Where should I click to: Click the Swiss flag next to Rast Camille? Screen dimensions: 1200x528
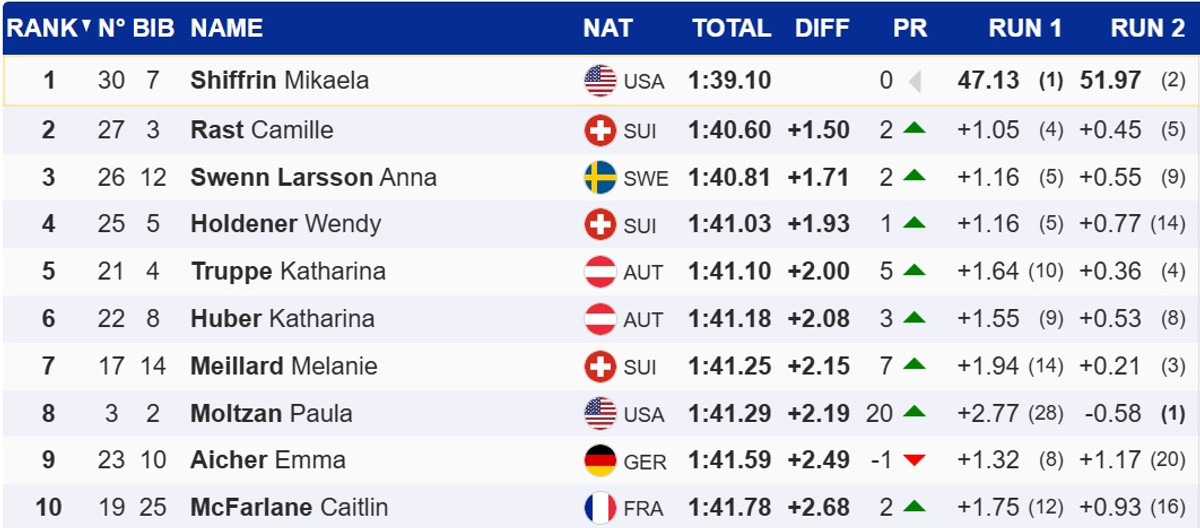600,130
